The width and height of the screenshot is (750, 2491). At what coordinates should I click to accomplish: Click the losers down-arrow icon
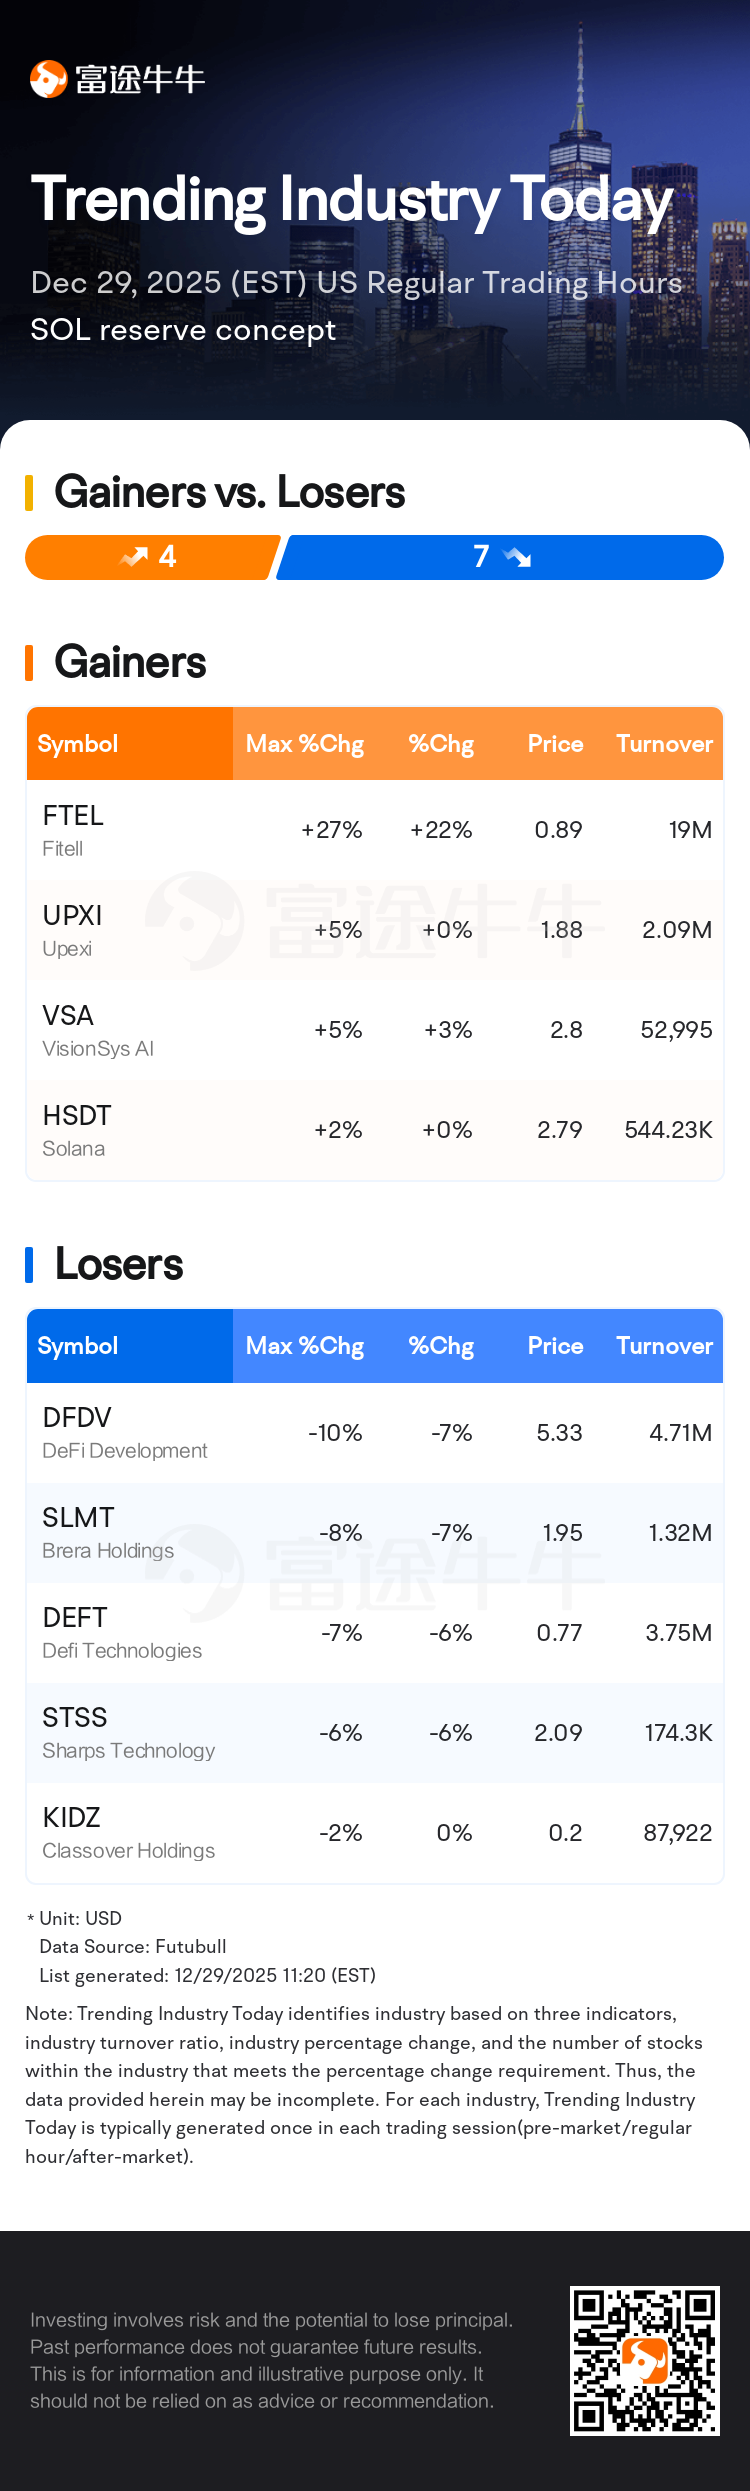coord(517,557)
